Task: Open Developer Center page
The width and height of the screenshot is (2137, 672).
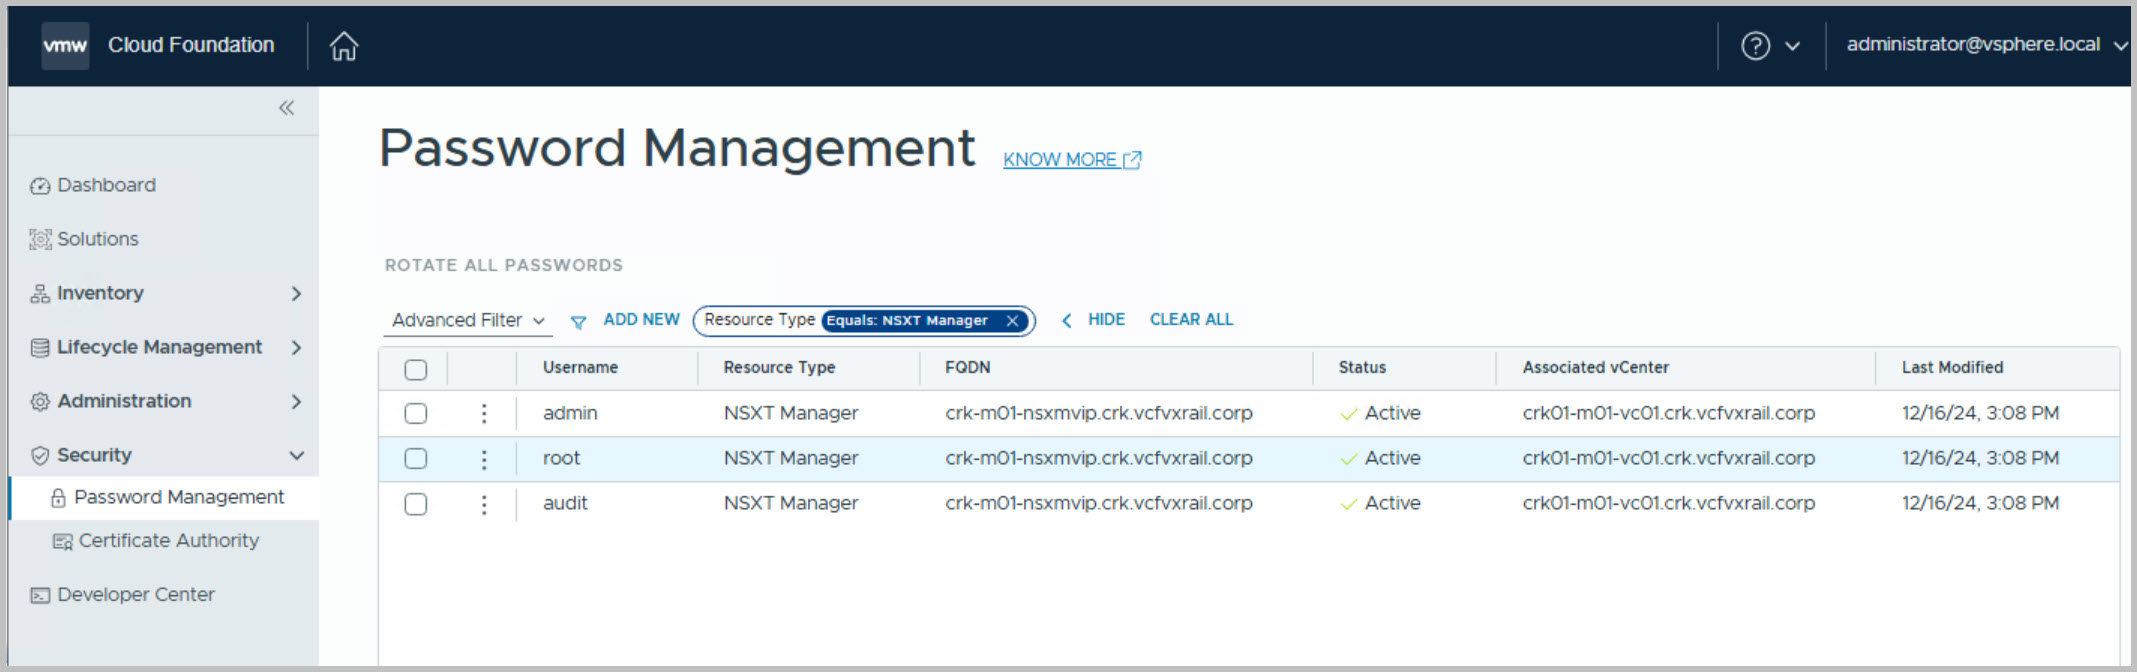Action: (x=136, y=595)
